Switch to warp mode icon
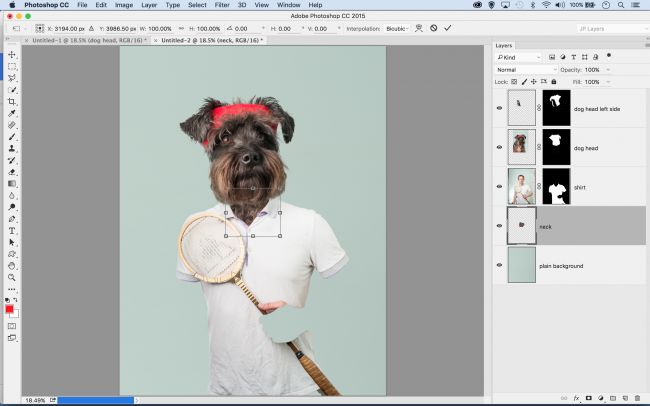Screen dimensions: 650x406 point(419,28)
